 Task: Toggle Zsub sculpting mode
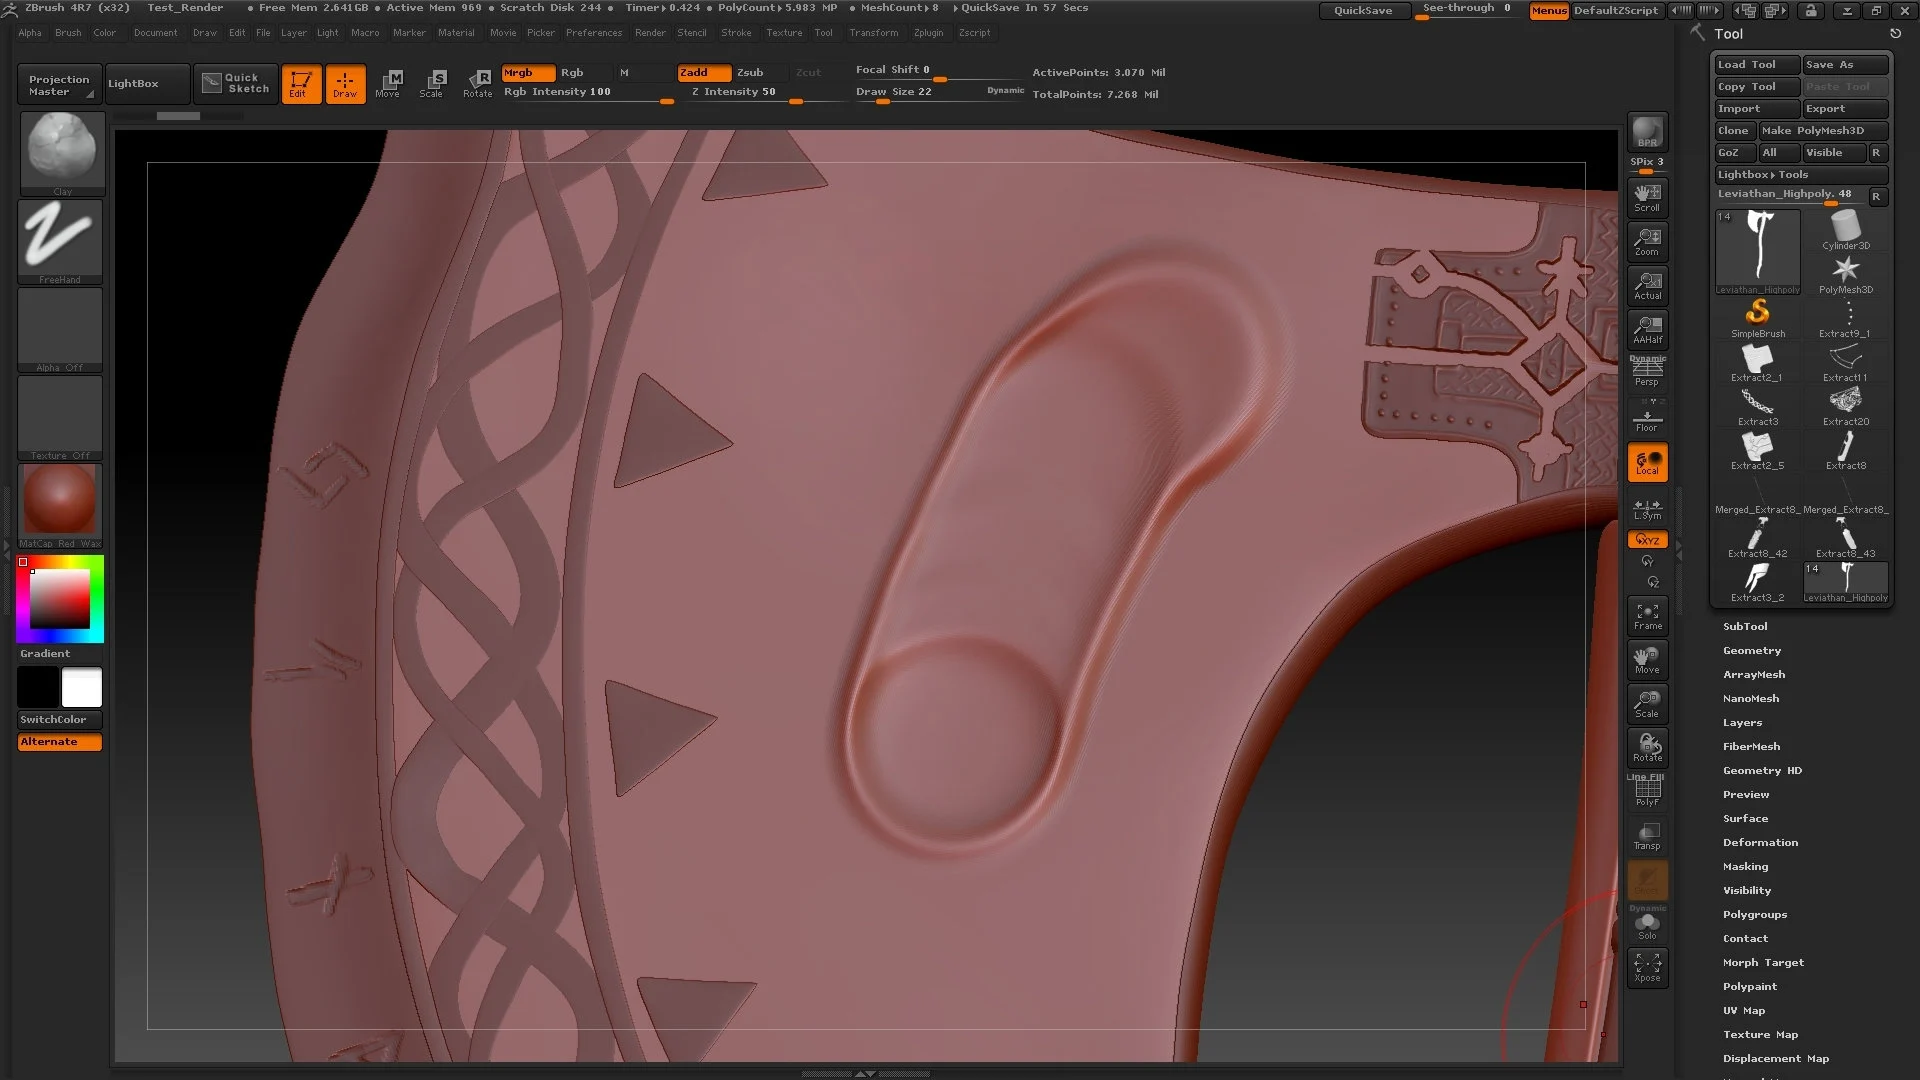click(x=749, y=71)
